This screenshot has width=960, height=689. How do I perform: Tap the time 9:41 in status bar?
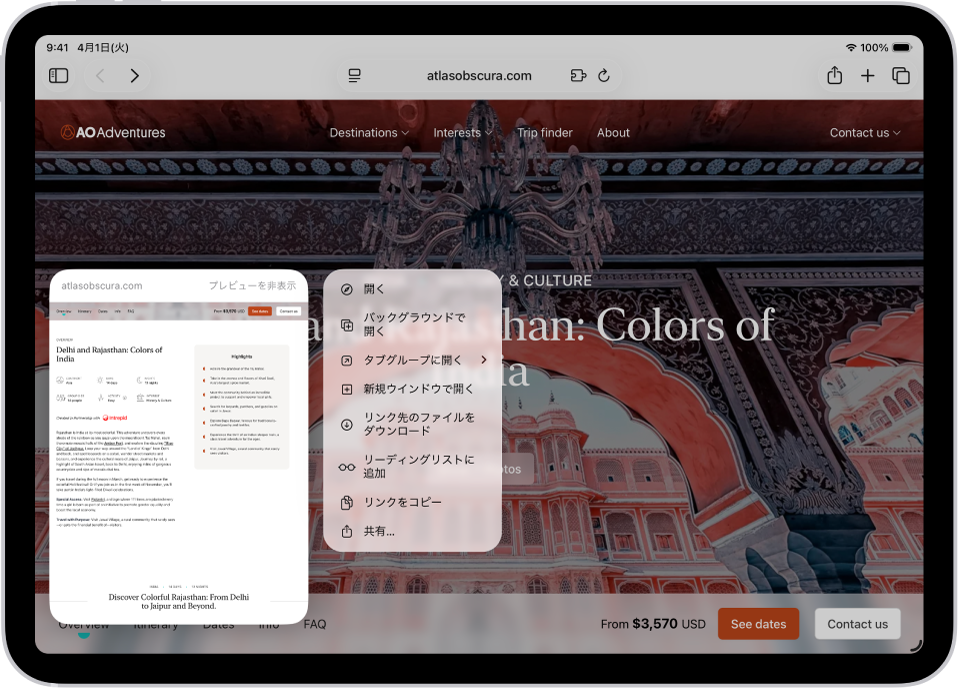(58, 47)
